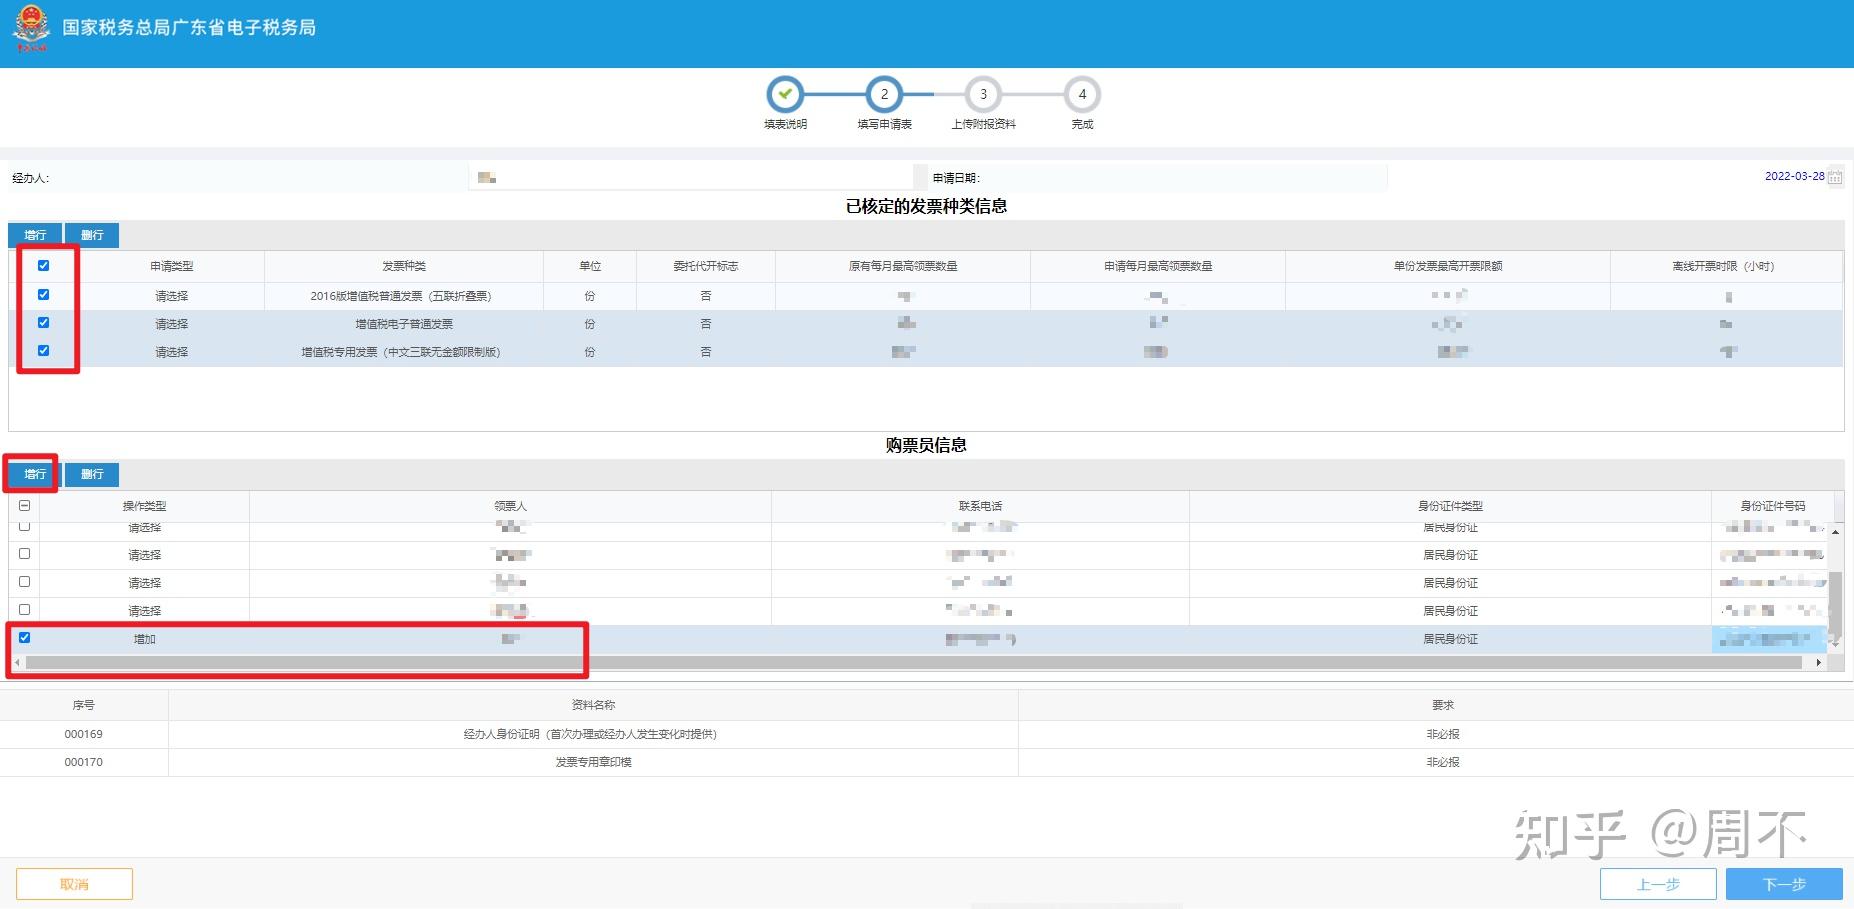Viewport: 1854px width, 909px height.
Task: Open the calendar icon beside 申请日期
Action: tap(1835, 177)
